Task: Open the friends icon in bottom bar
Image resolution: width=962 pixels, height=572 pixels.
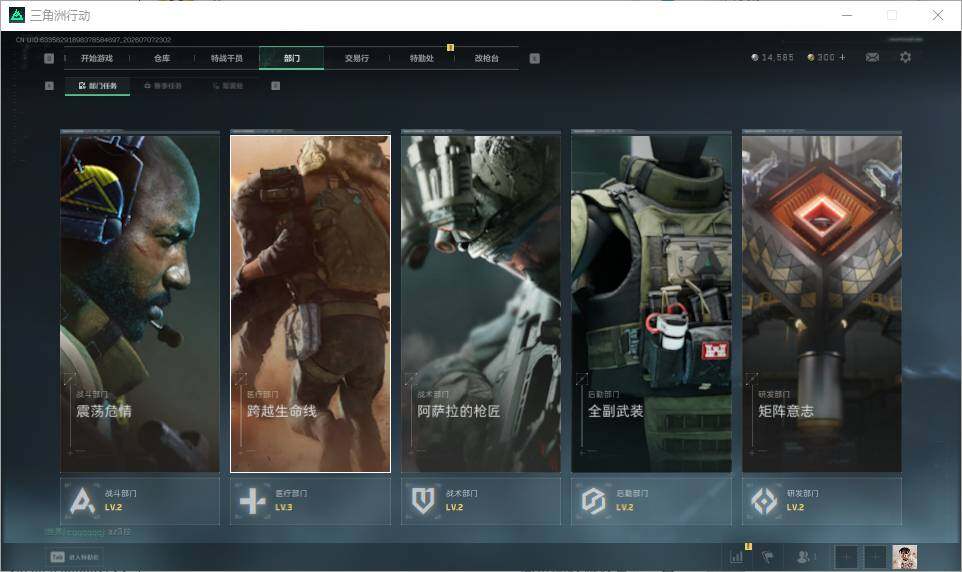Action: 802,557
